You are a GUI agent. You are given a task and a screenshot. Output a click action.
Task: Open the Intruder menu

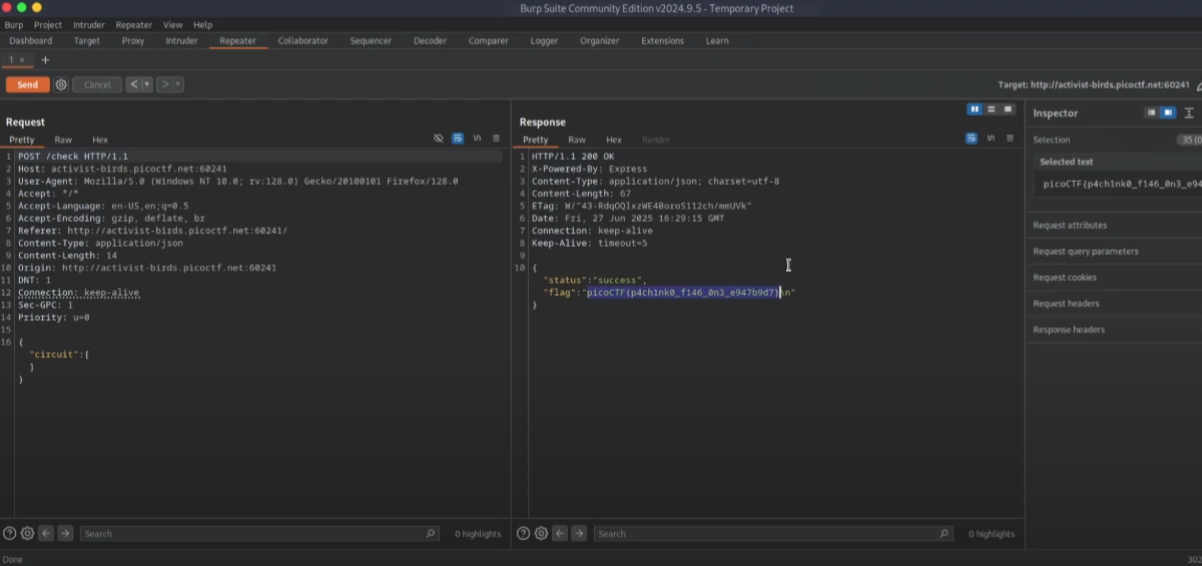[89, 25]
